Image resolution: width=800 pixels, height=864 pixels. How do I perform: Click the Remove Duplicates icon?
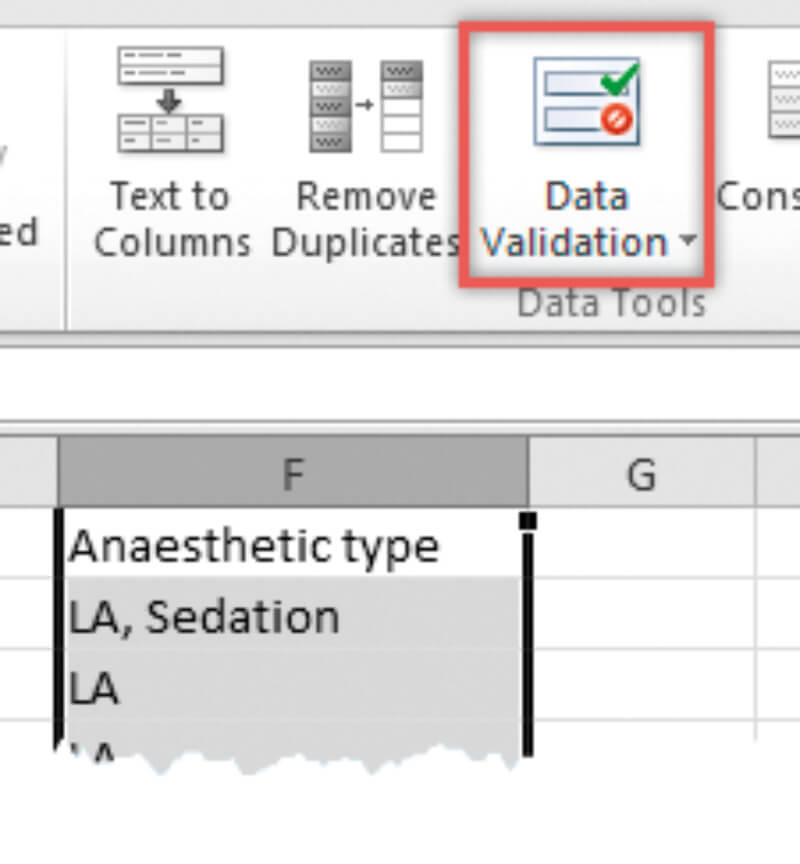[x=365, y=104]
